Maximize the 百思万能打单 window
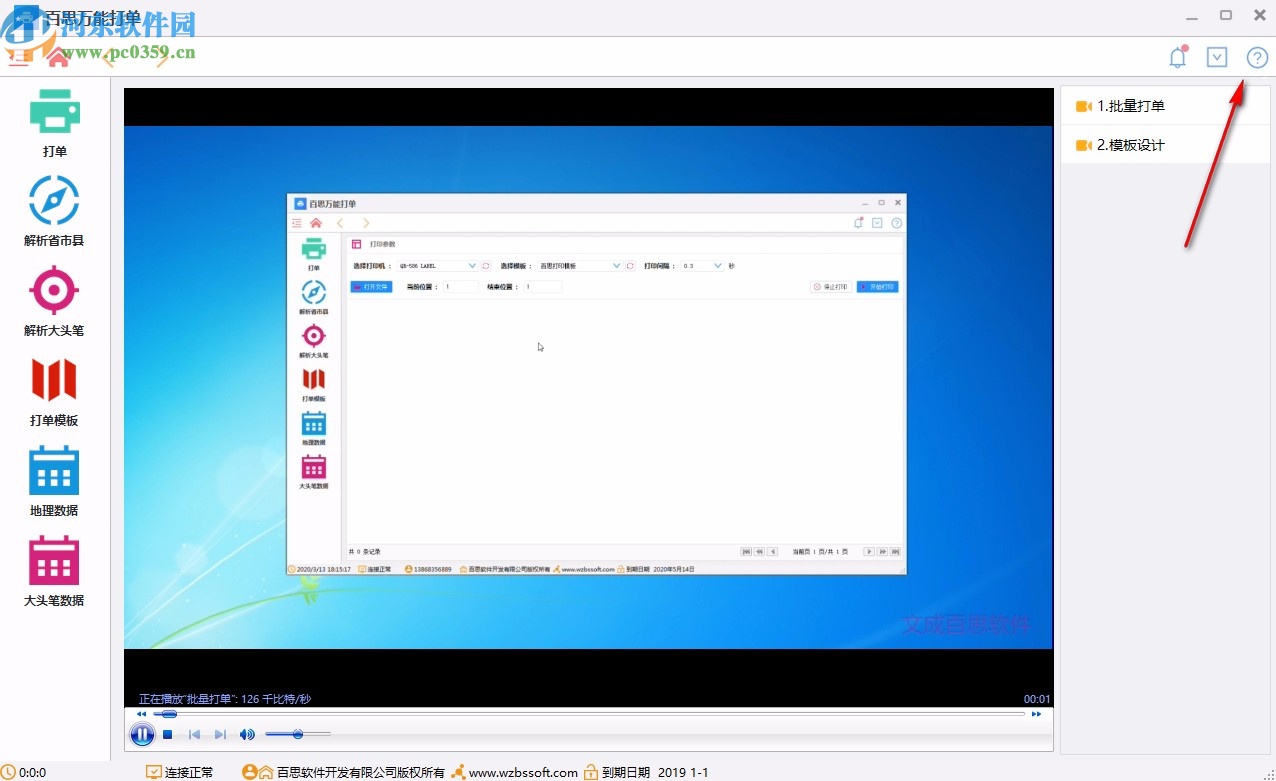 tap(1226, 15)
